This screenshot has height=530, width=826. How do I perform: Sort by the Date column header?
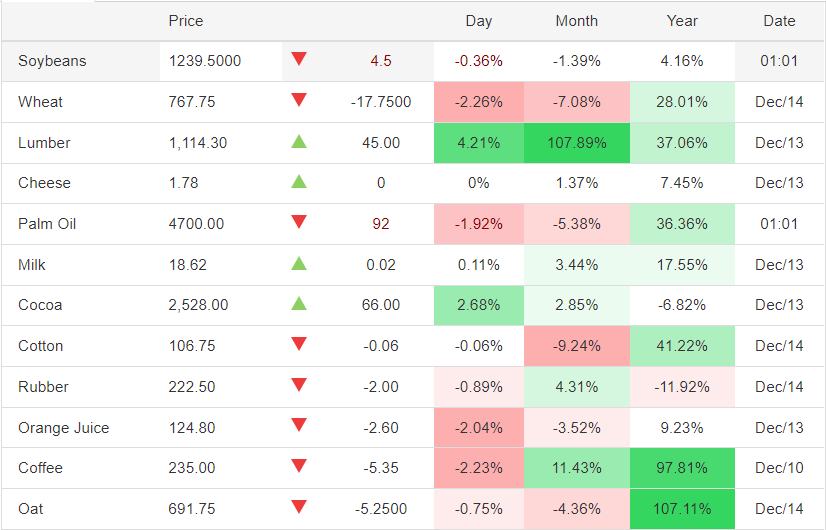pos(779,21)
